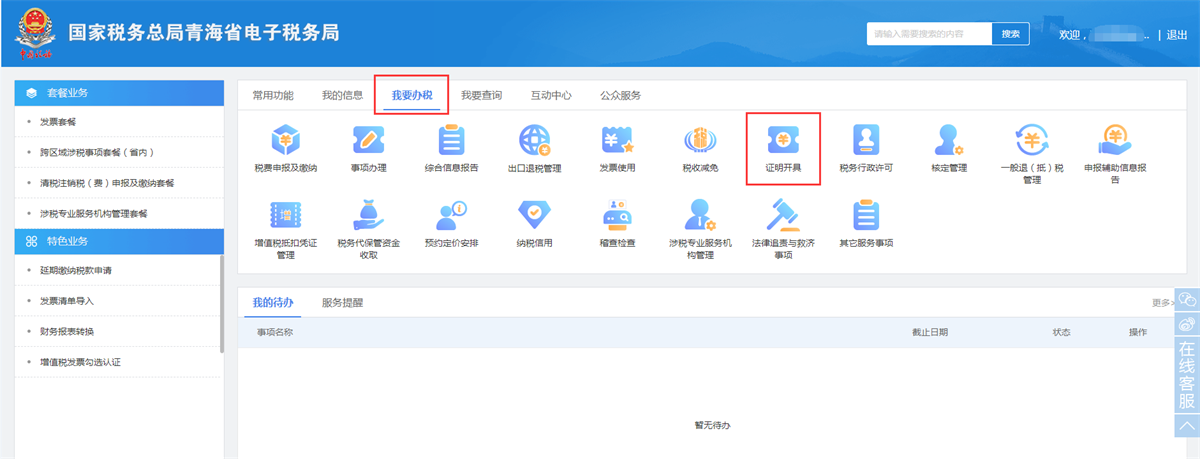Collapse the online service panel arrow
The image size is (1200, 459).
click(1186, 426)
